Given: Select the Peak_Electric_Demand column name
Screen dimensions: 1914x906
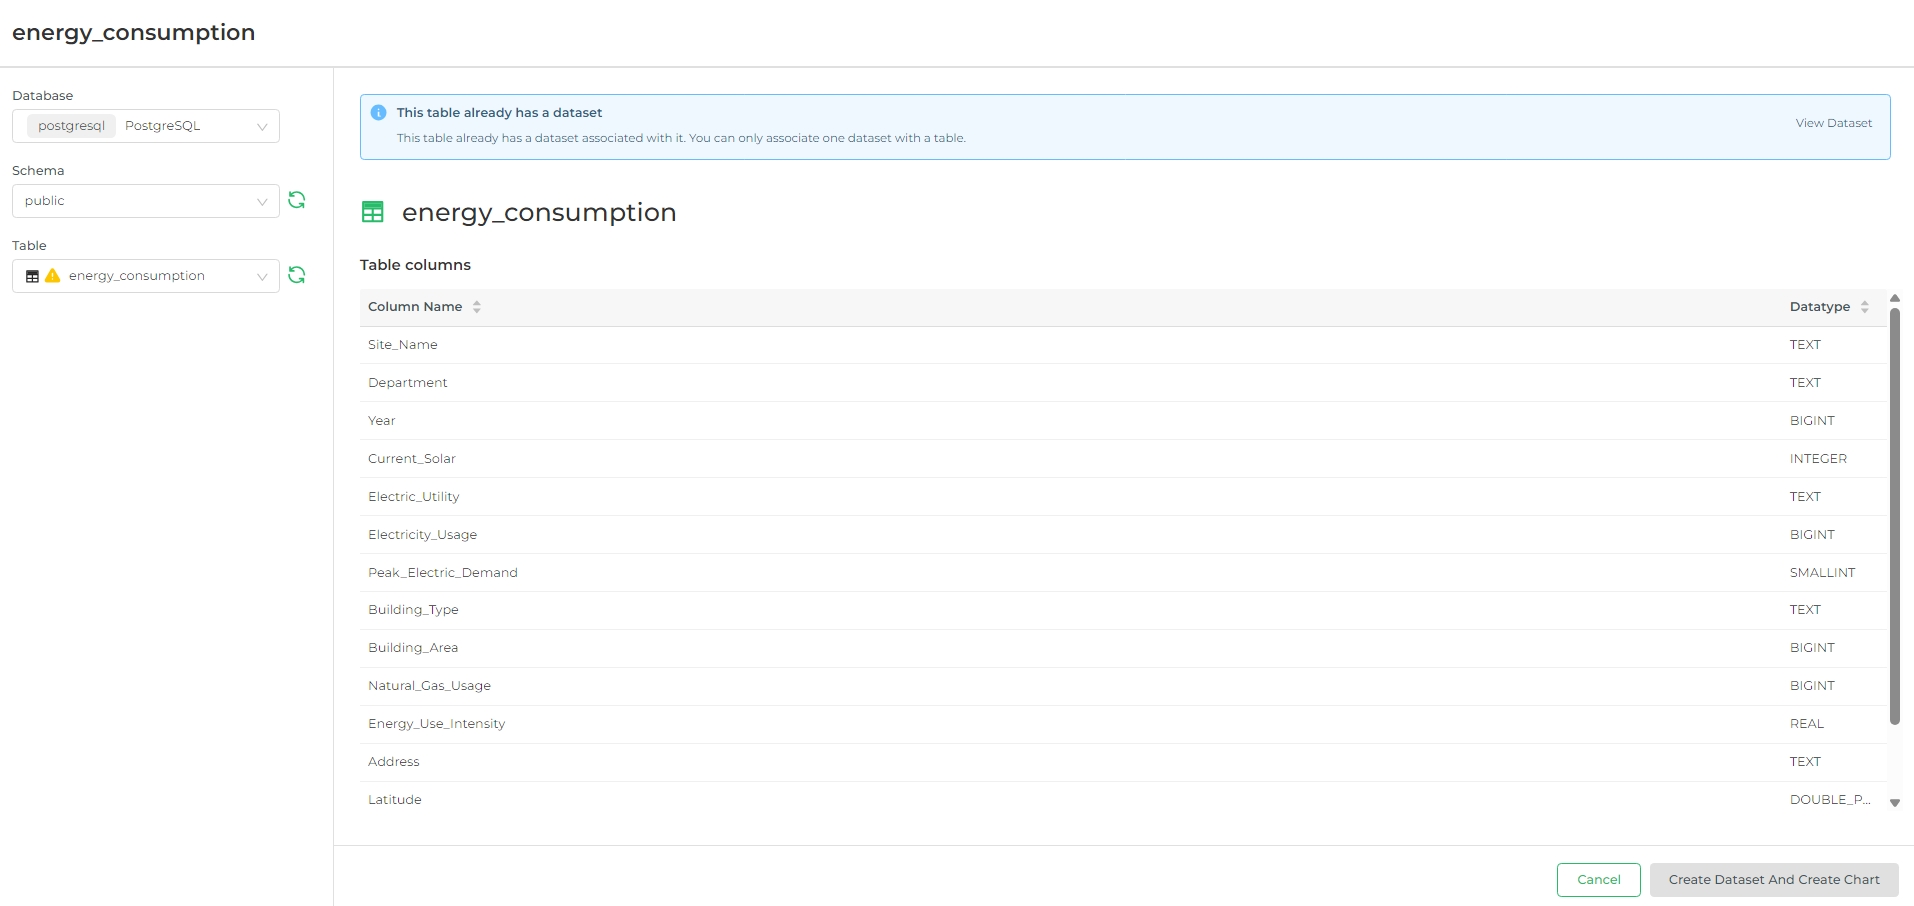Looking at the screenshot, I should [x=443, y=573].
